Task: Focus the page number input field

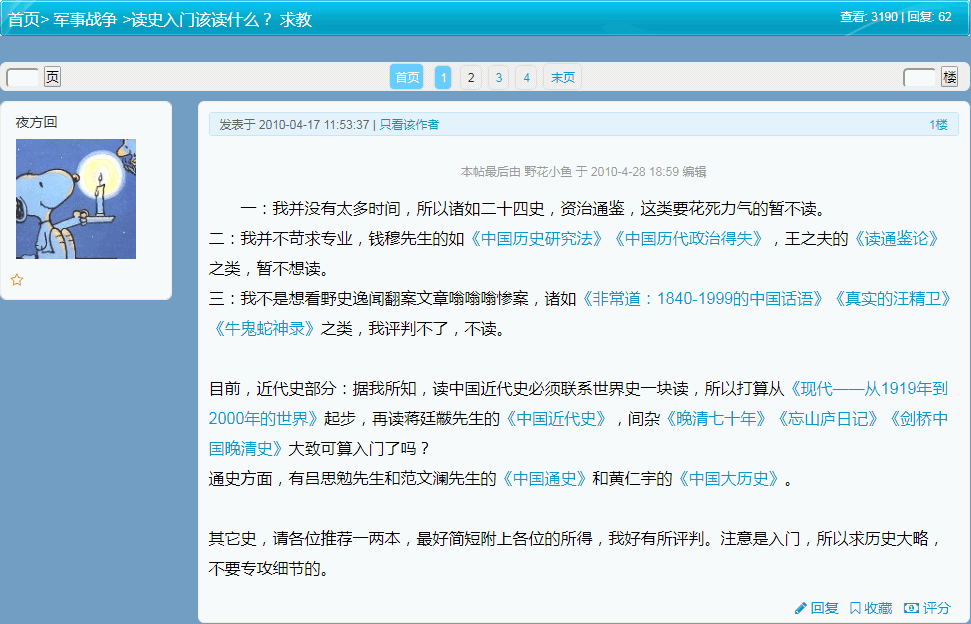Action: [23, 77]
